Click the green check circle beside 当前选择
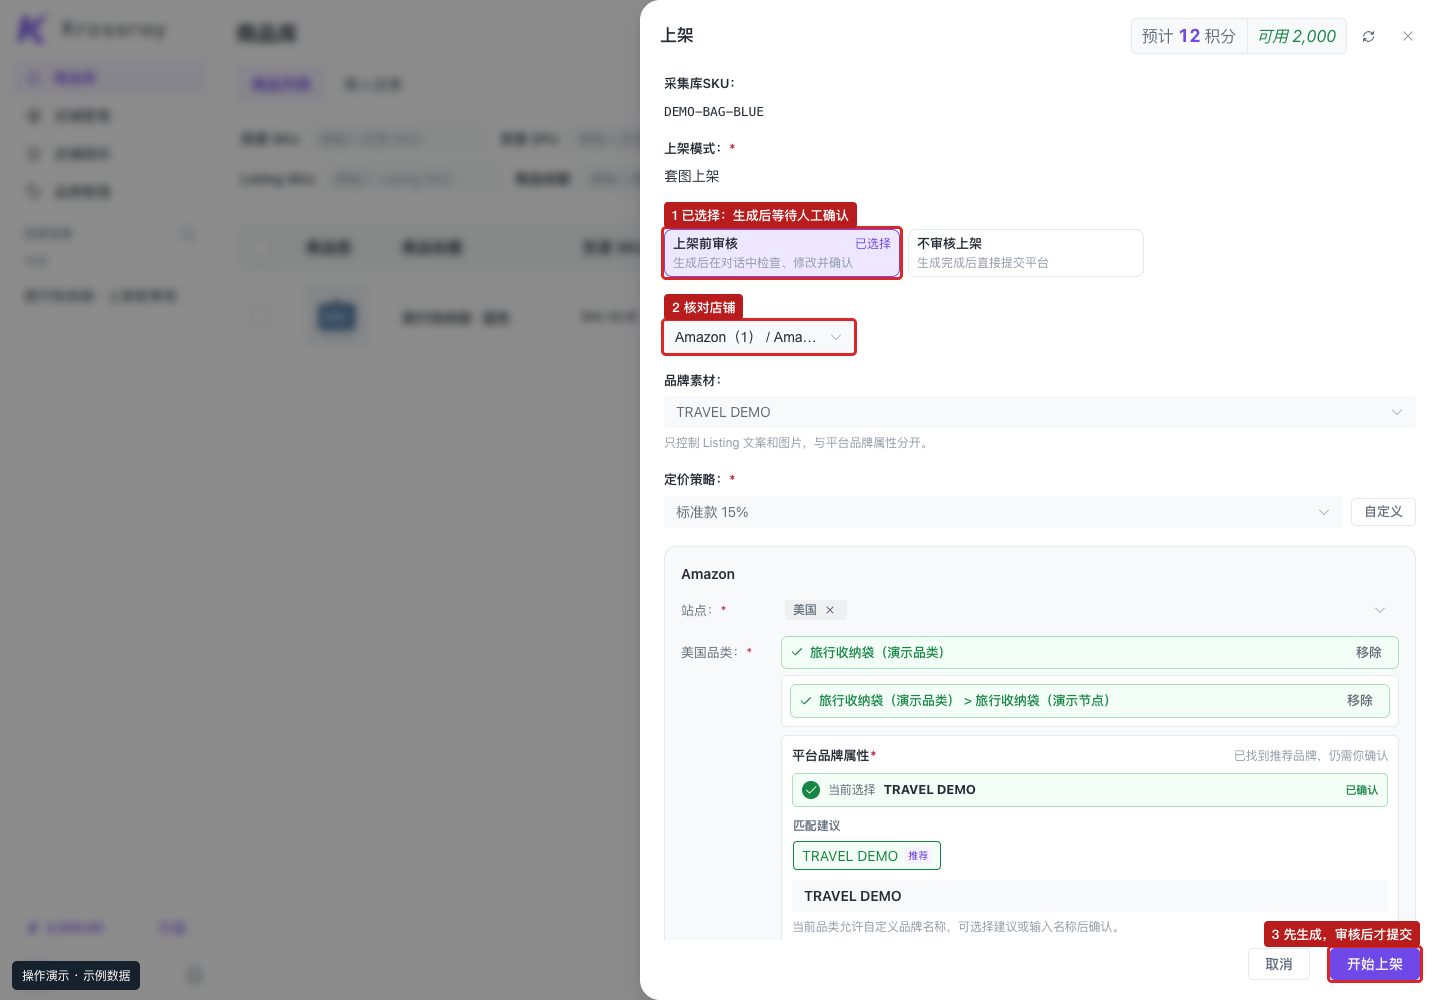The width and height of the screenshot is (1440, 1000). pos(811,790)
